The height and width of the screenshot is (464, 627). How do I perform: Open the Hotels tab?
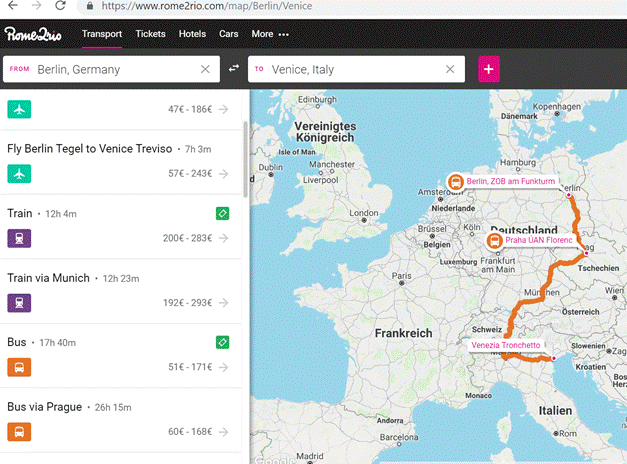pos(192,34)
